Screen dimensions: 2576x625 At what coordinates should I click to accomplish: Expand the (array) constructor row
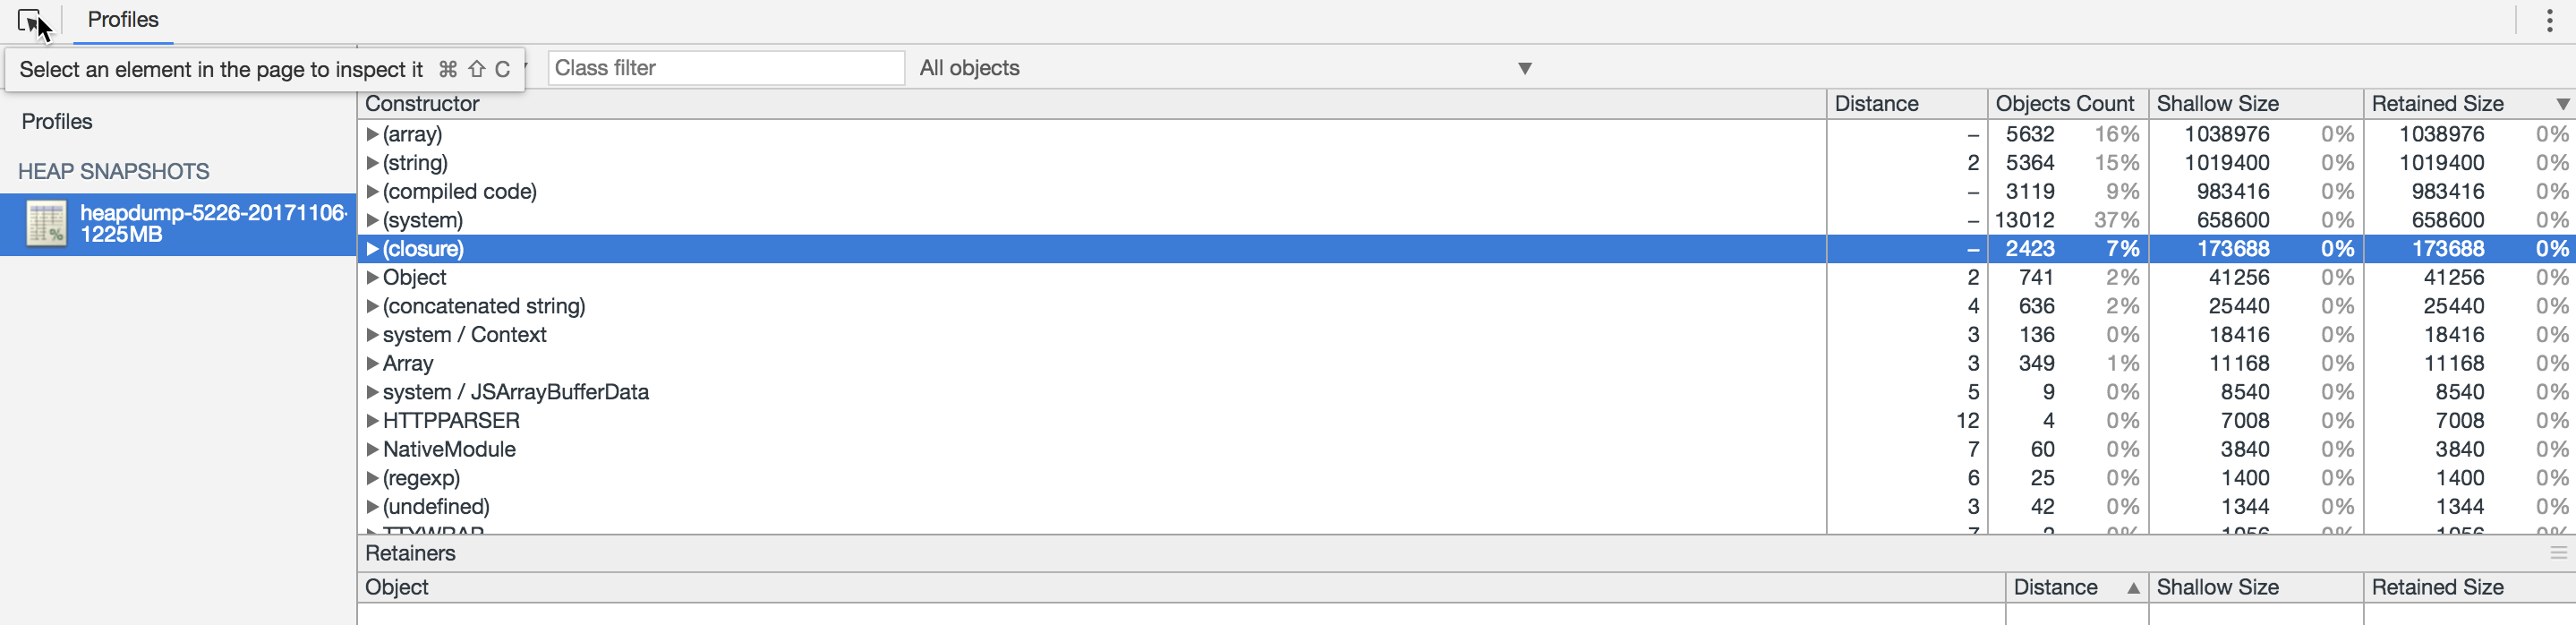372,134
